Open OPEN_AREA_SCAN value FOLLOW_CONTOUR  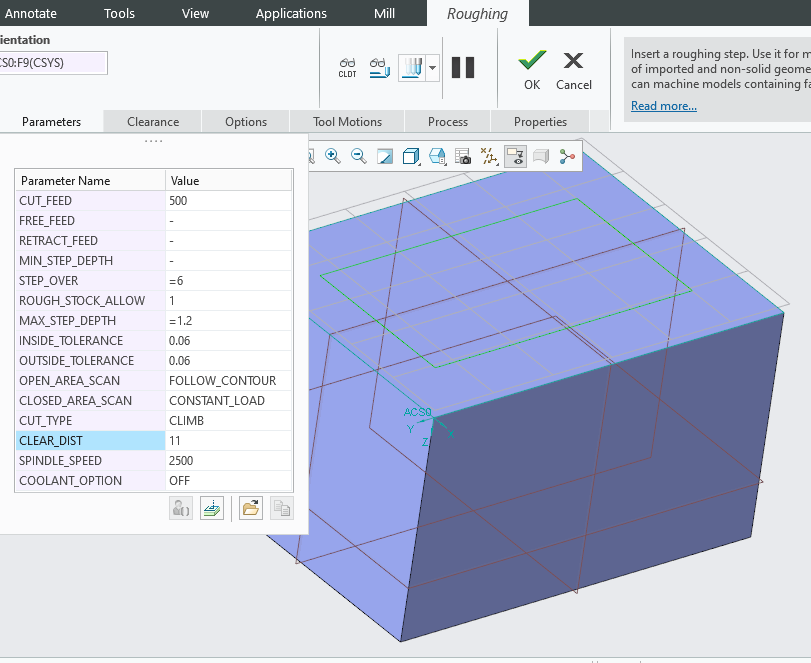click(229, 381)
